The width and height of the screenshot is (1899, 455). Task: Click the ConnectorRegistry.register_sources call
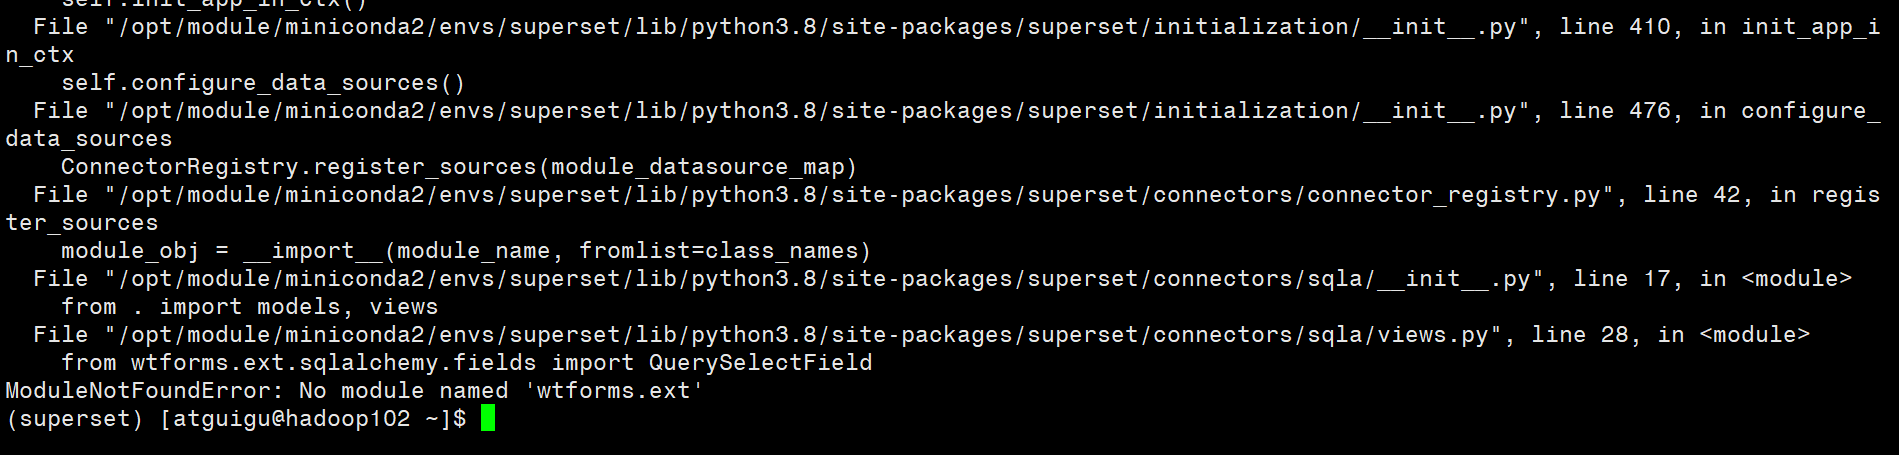[x=298, y=166]
